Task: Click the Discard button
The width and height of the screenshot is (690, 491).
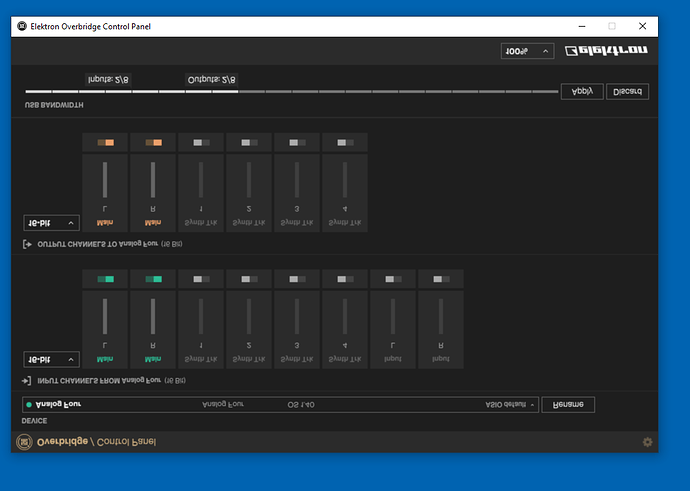Action: pyautogui.click(x=627, y=92)
